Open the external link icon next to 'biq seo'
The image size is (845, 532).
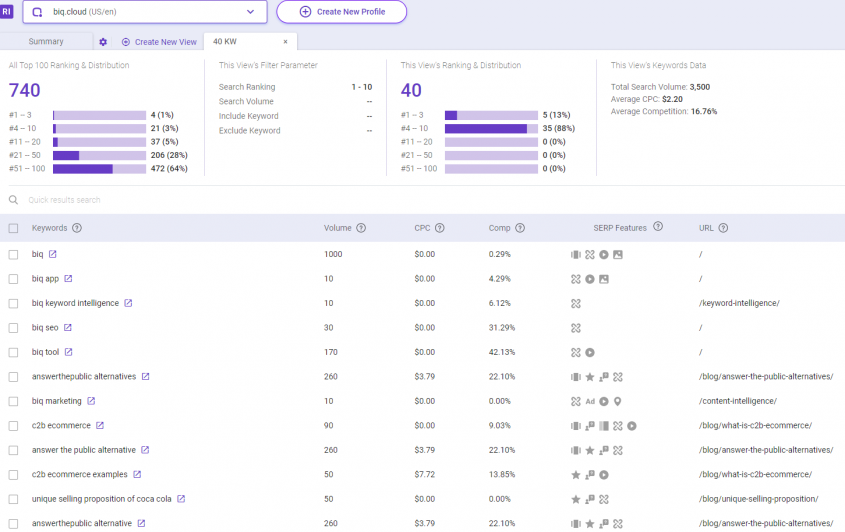67,327
